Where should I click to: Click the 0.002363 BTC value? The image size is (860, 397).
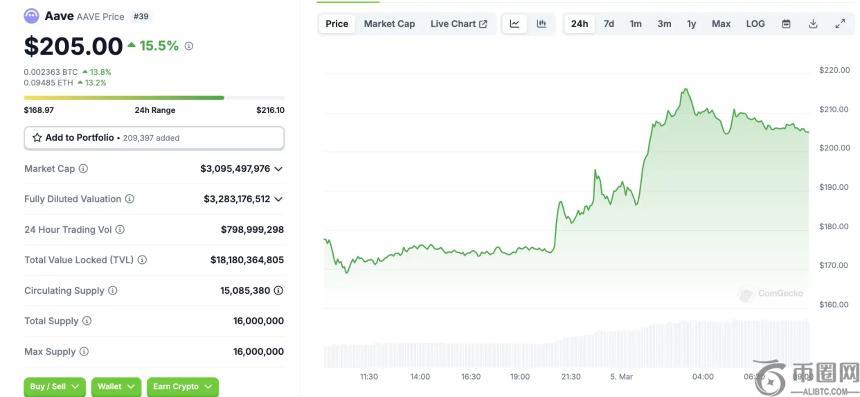click(x=50, y=72)
